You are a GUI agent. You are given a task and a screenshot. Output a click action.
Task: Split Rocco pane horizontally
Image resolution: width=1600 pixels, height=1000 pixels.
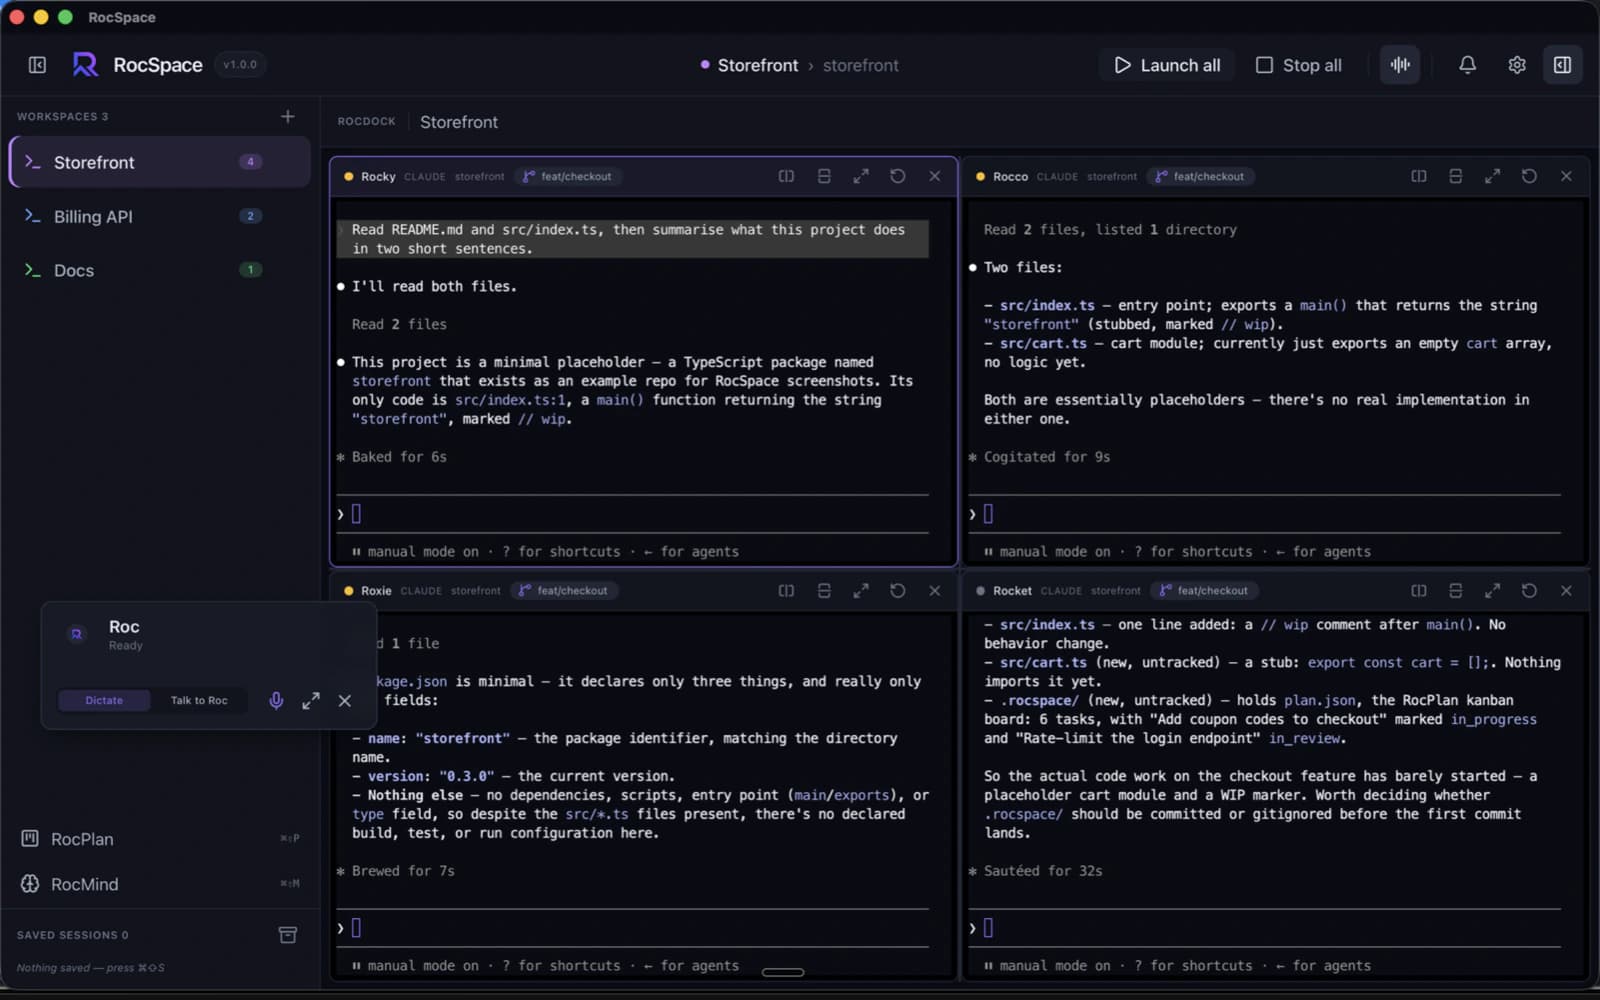[x=1455, y=176]
